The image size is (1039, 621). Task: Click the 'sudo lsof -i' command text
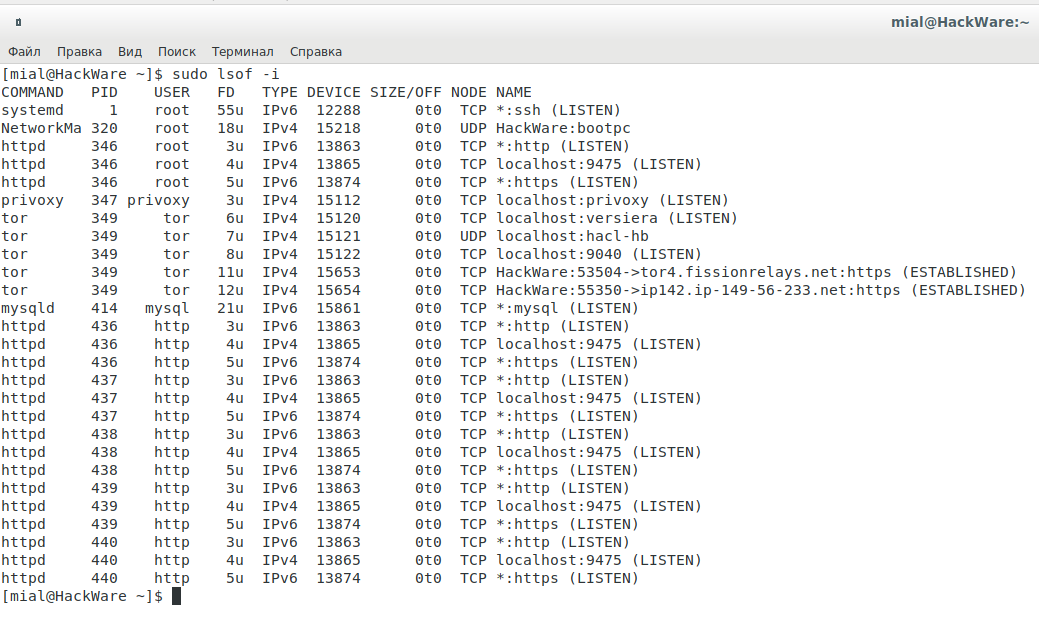pyautogui.click(x=225, y=74)
